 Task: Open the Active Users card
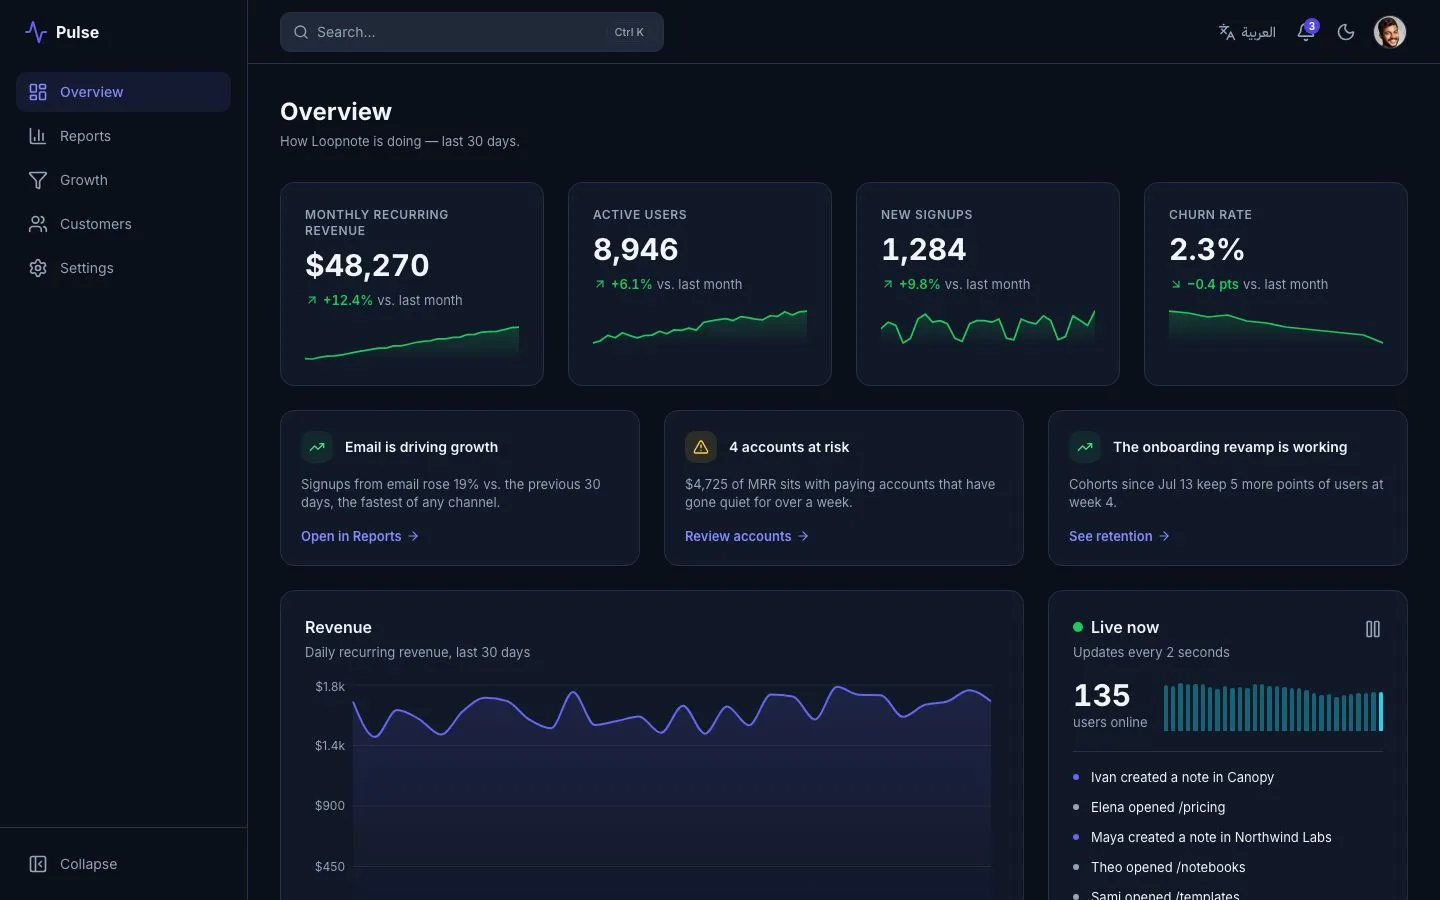coord(700,284)
